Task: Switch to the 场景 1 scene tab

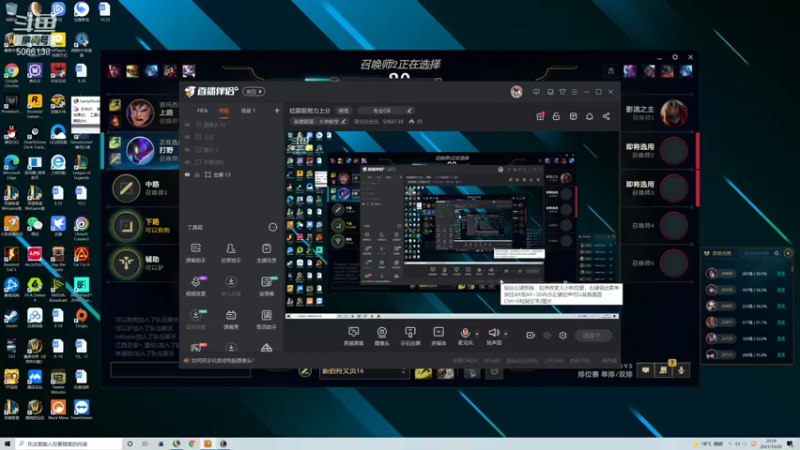Action: (x=248, y=111)
